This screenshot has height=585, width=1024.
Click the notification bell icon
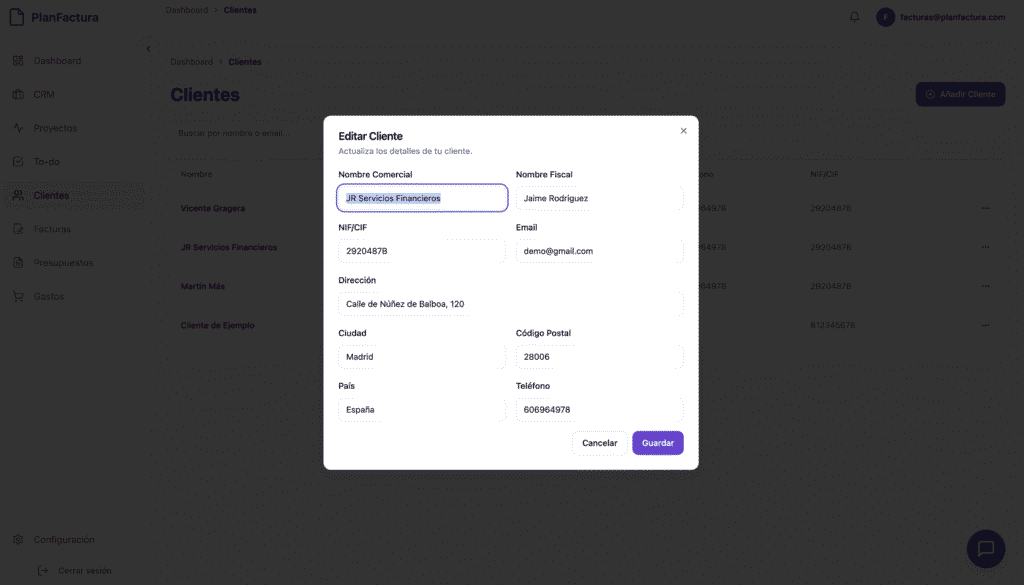854,17
